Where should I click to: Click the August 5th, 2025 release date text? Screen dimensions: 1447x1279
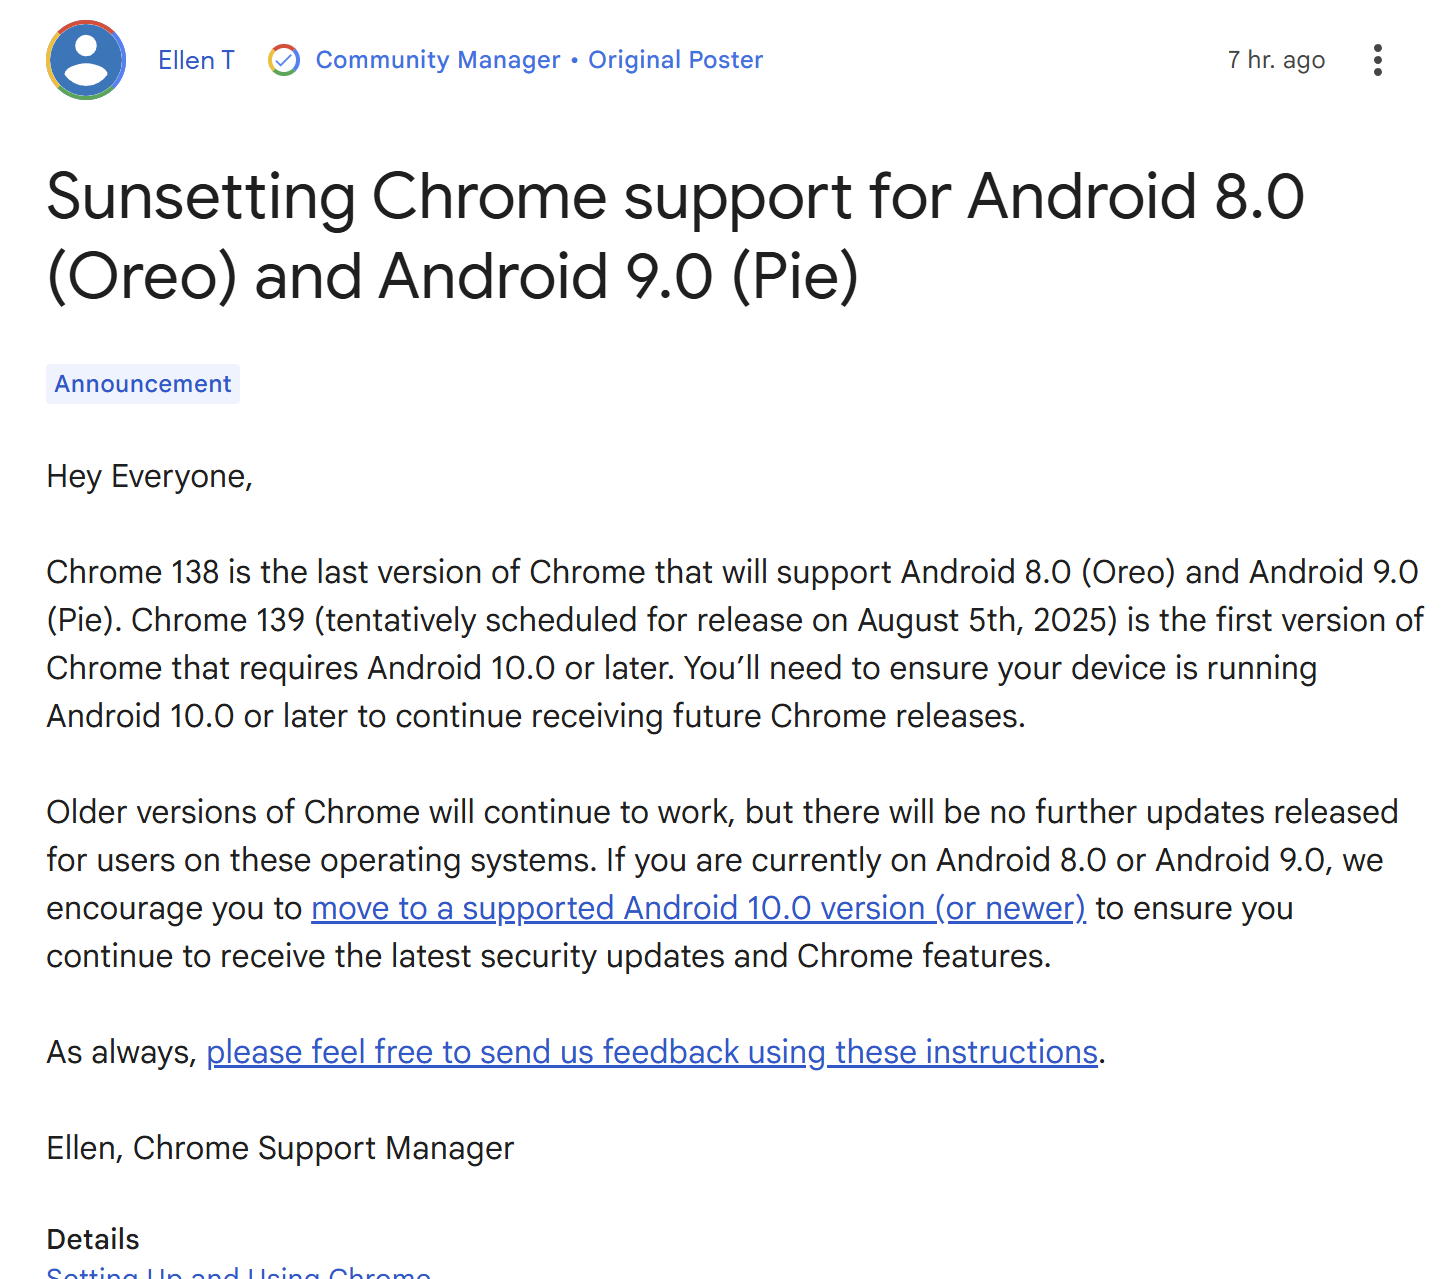(x=986, y=620)
